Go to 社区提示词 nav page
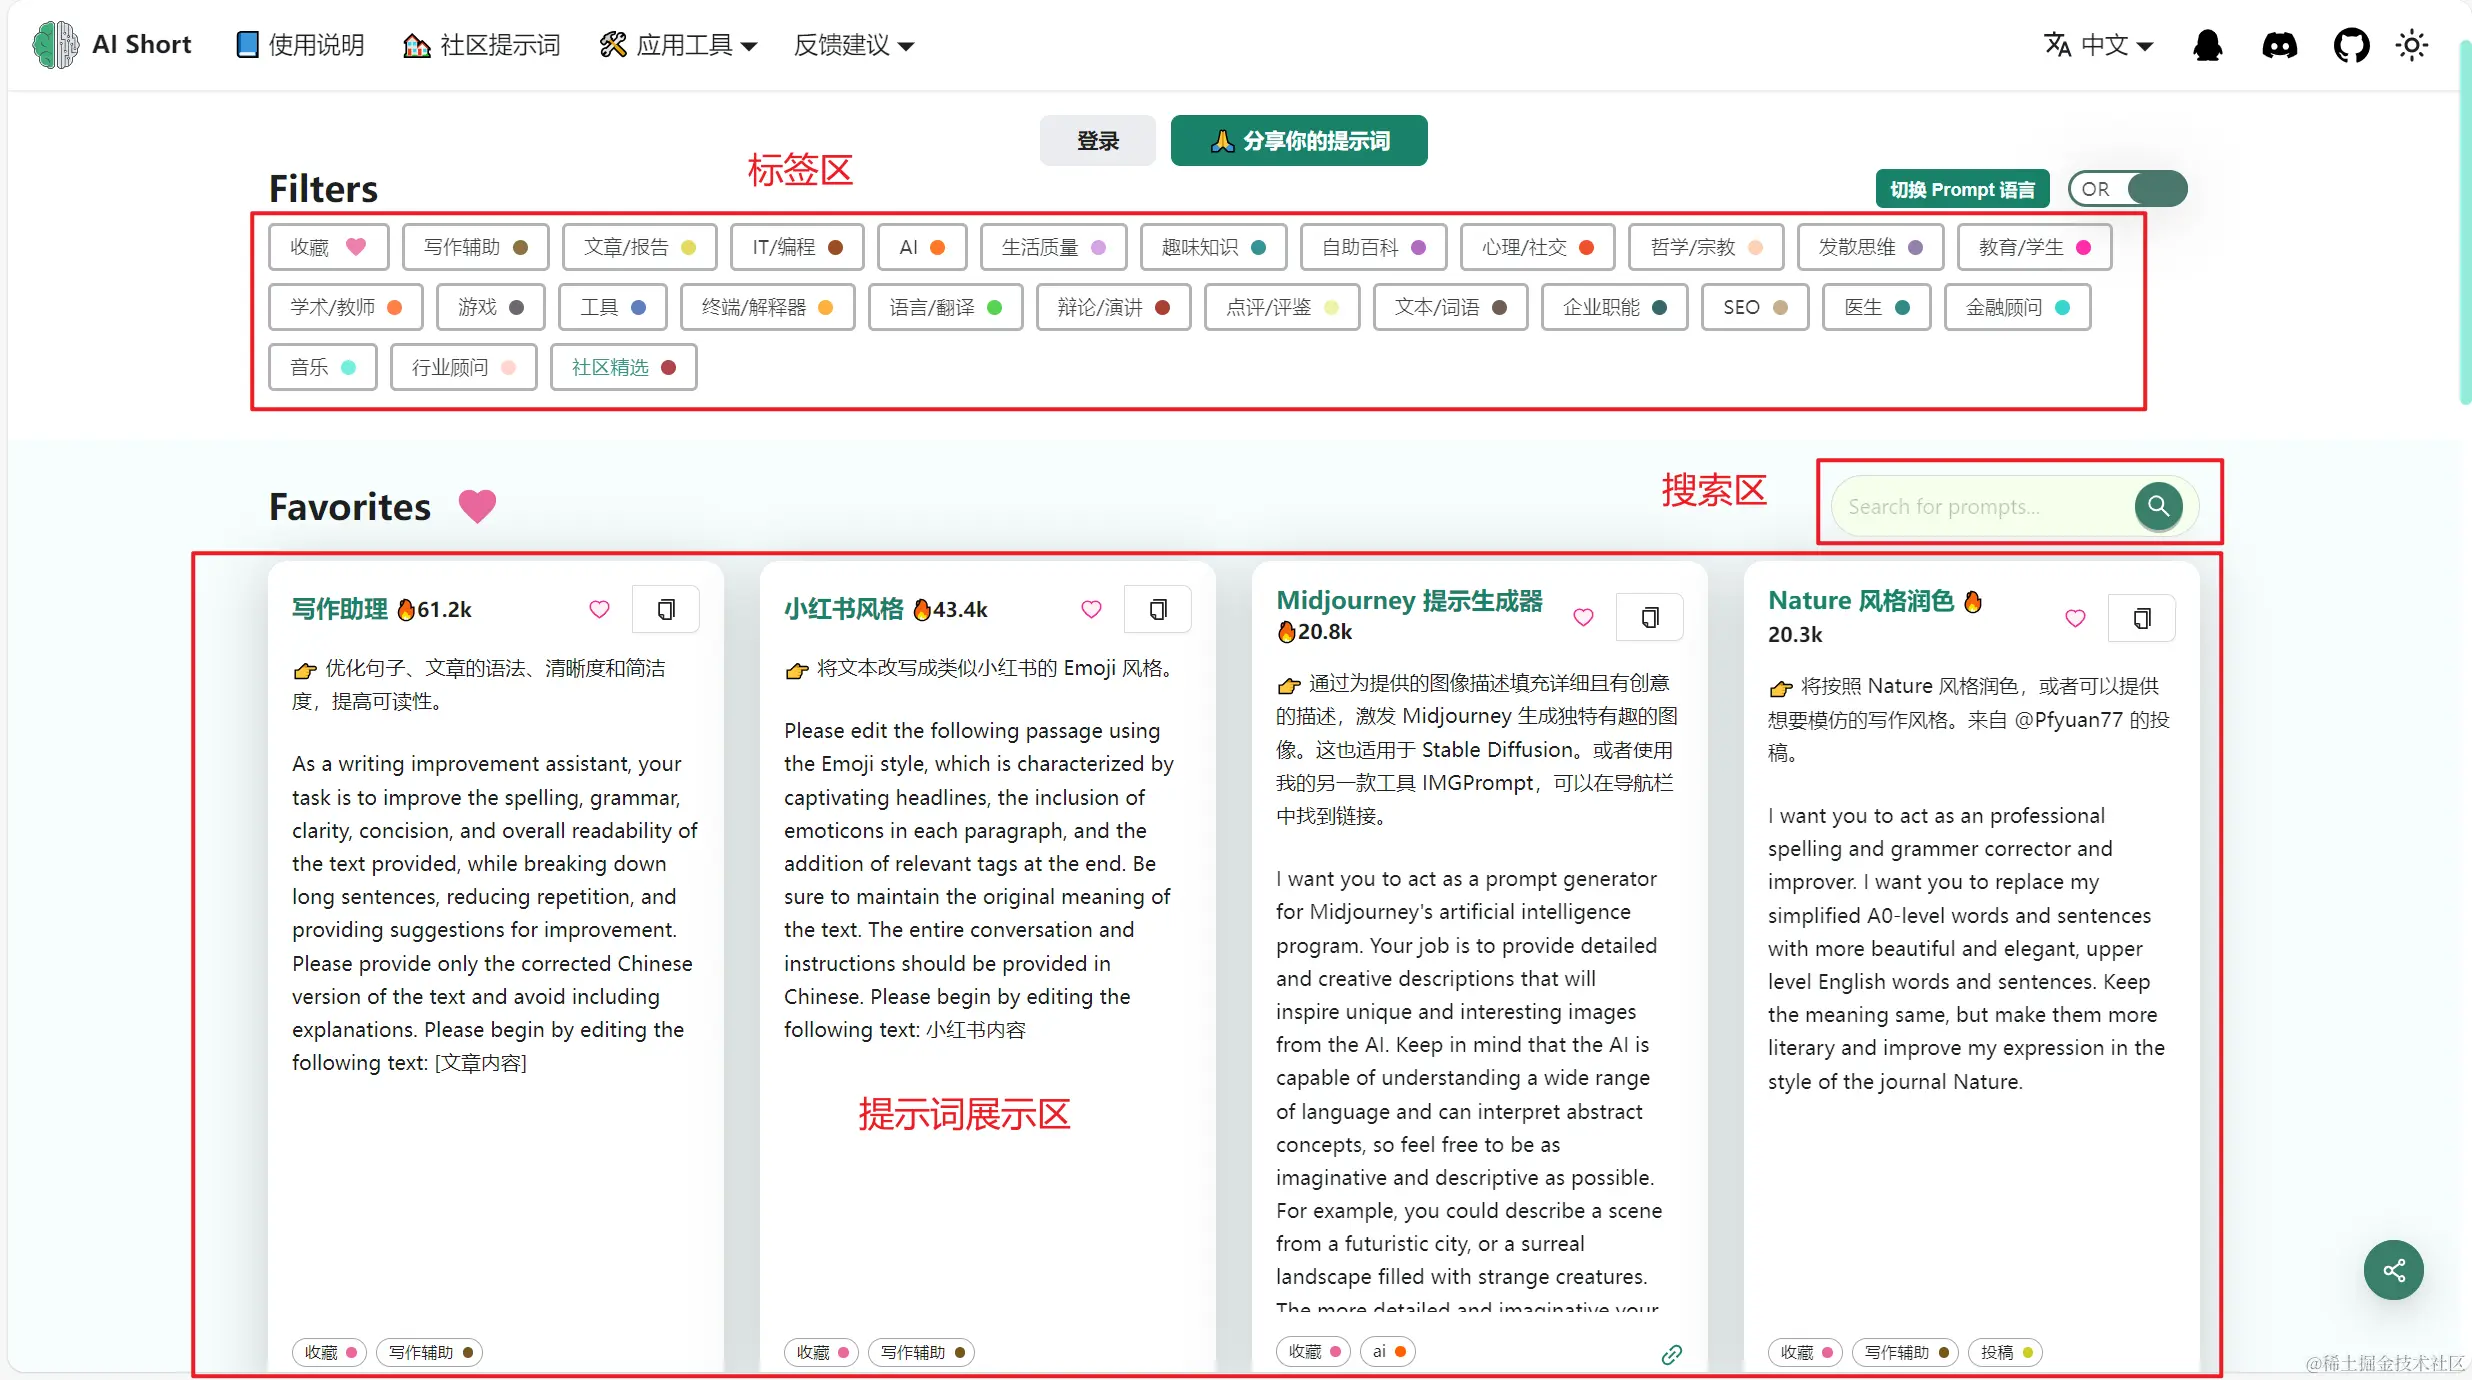The image size is (2472, 1380). (481, 45)
